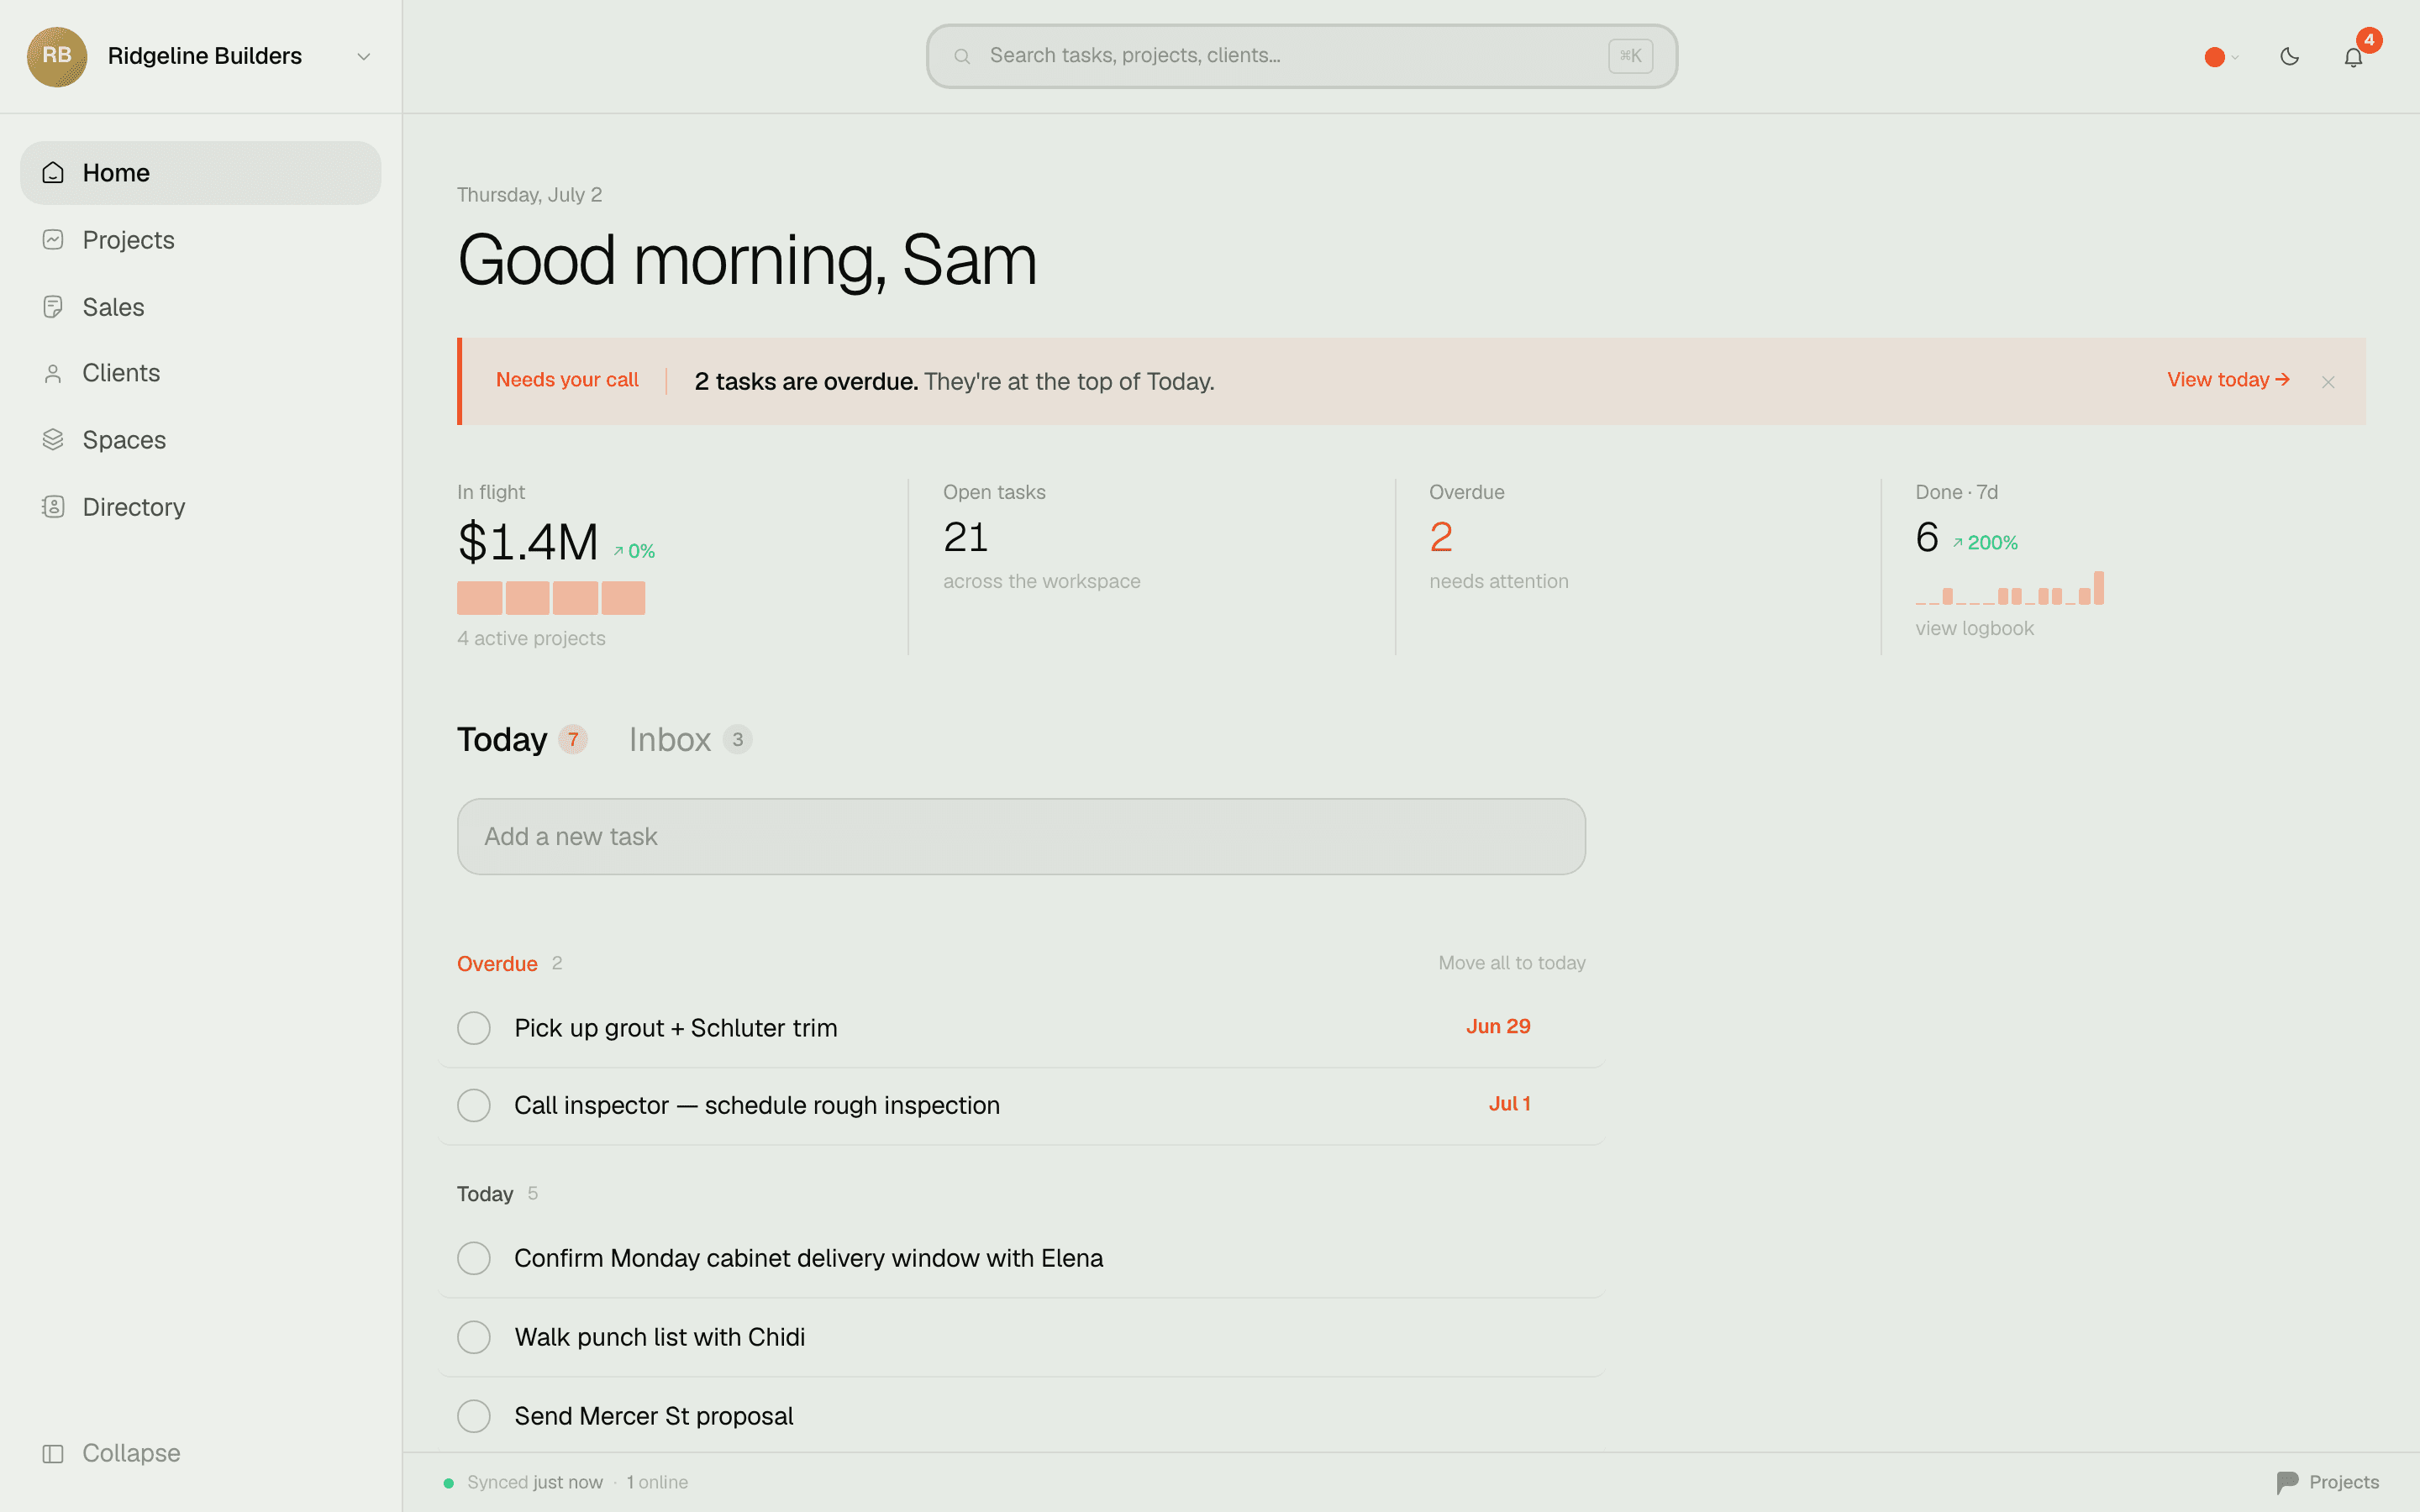The height and width of the screenshot is (1512, 2420).
Task: Open Clients in the sidebar
Action: click(x=200, y=373)
